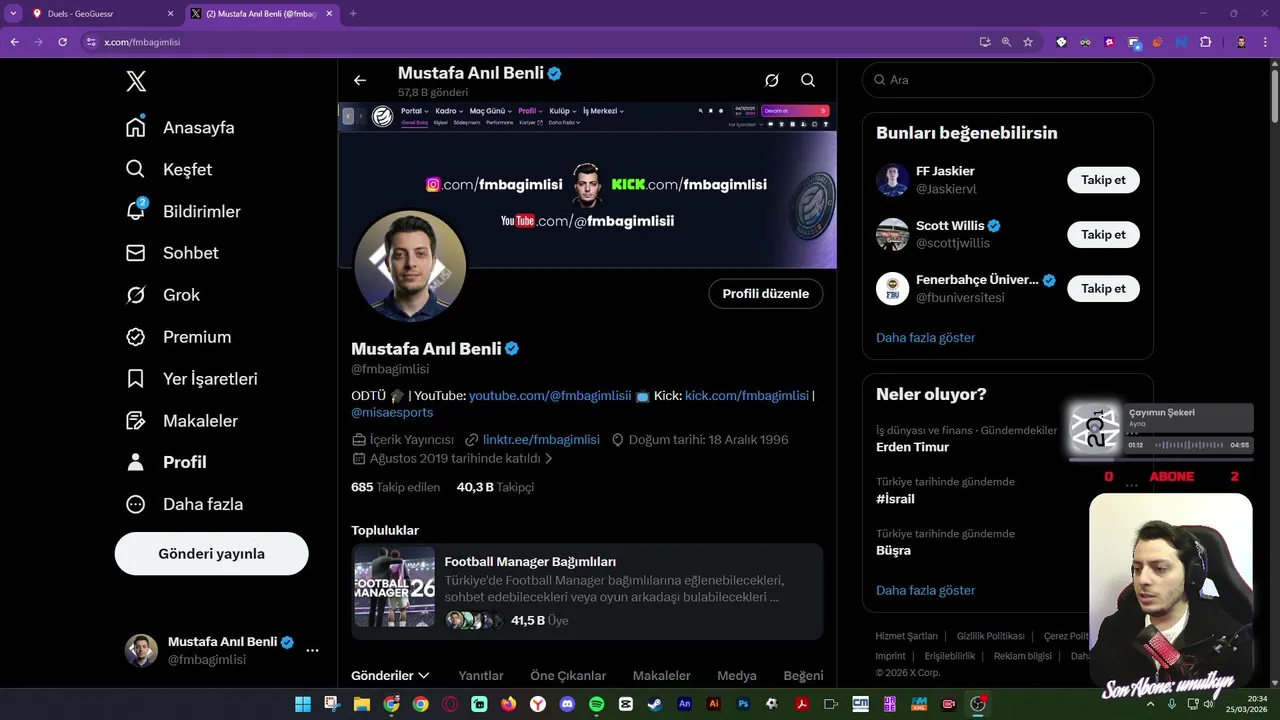This screenshot has width=1280, height=720.
Task: Open Spotify from the taskbar
Action: pos(597,704)
